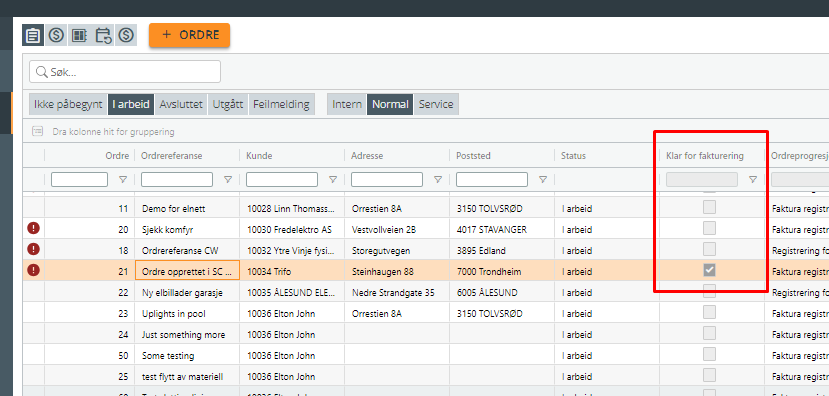Click the red warning icon on order 18
The width and height of the screenshot is (829, 396).
(34, 249)
